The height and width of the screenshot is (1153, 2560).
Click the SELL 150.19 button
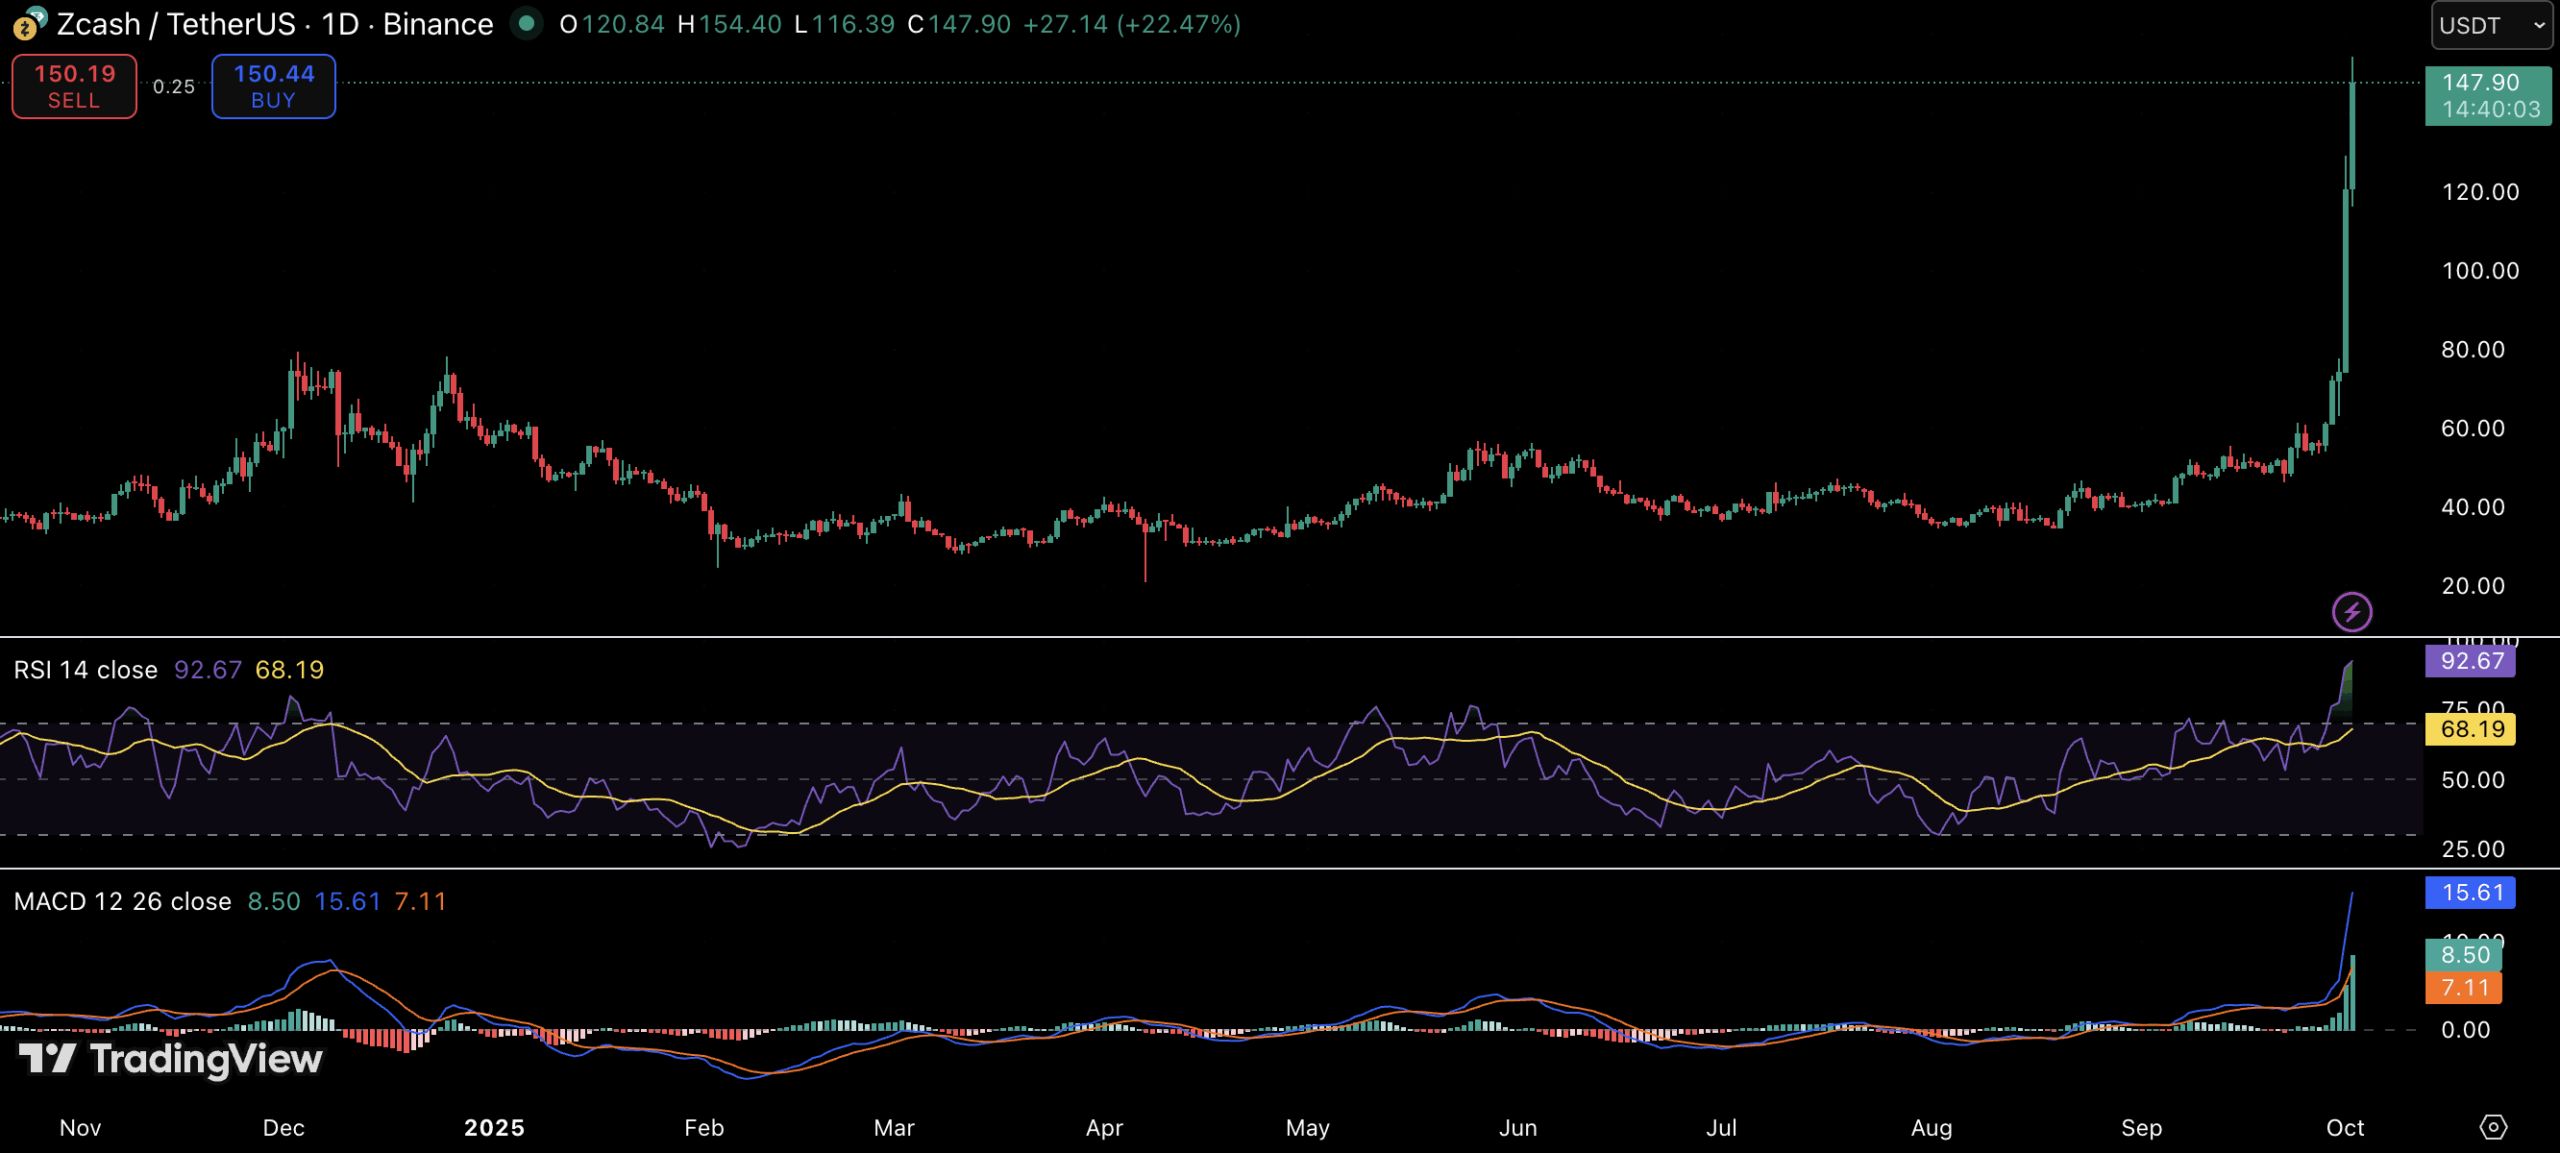pyautogui.click(x=74, y=86)
